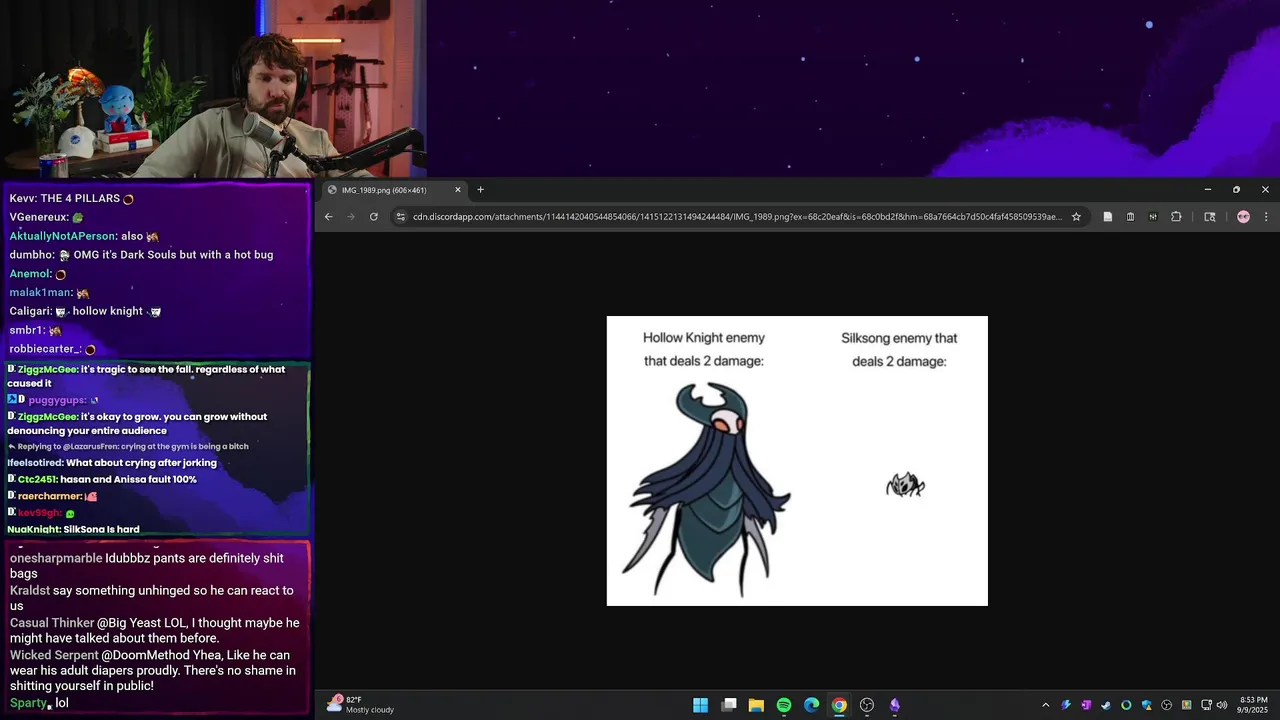Open the Chrome extensions puzzle icon
The height and width of the screenshot is (720, 1280).
[1176, 217]
